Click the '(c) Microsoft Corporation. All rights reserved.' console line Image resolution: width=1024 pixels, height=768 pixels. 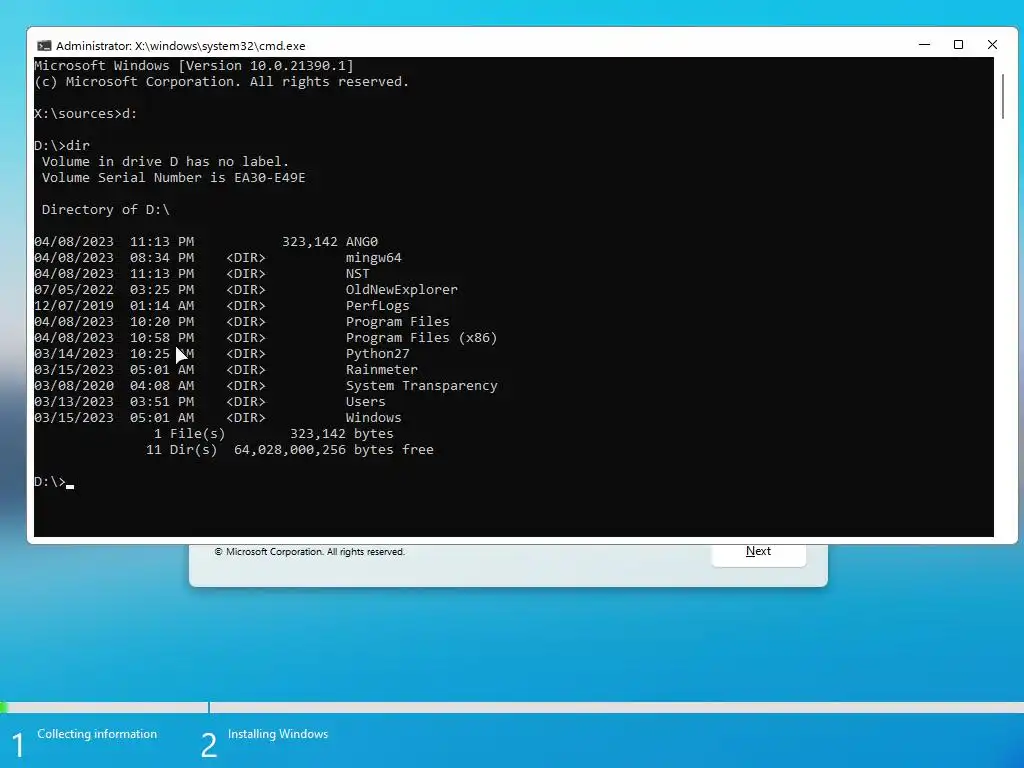tap(221, 82)
